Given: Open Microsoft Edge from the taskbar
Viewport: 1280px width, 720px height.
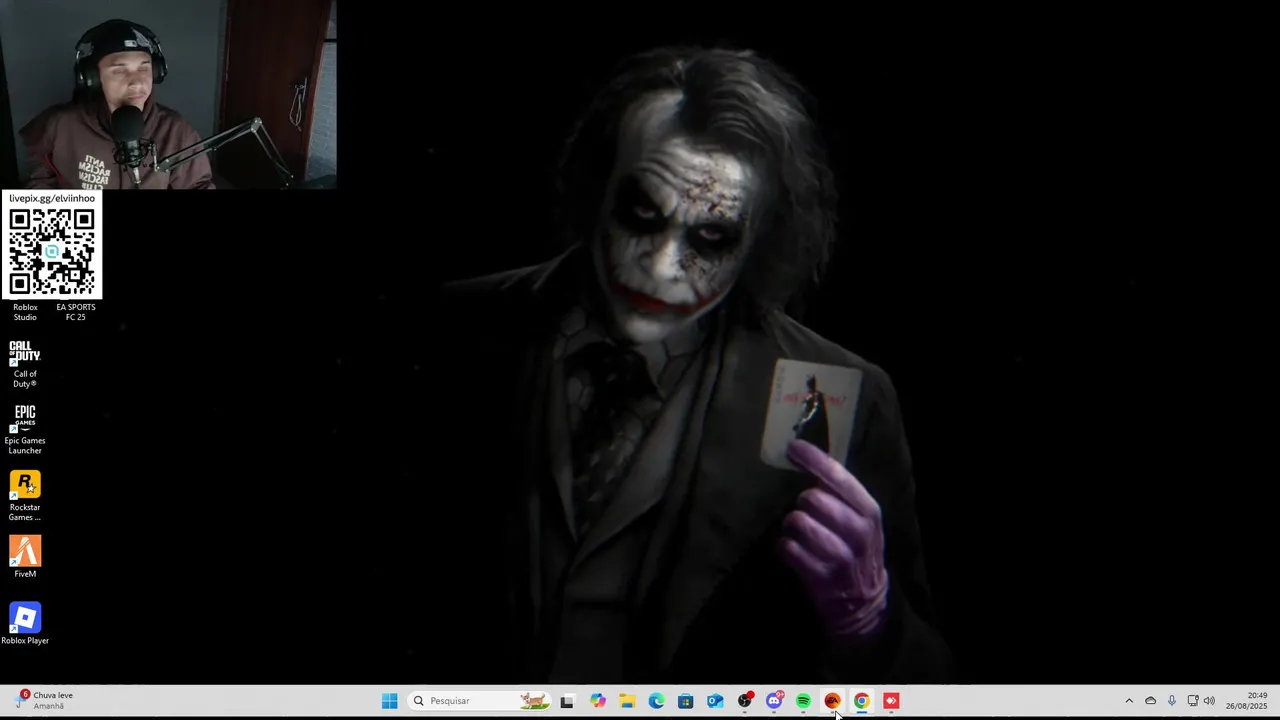Looking at the screenshot, I should [x=656, y=701].
